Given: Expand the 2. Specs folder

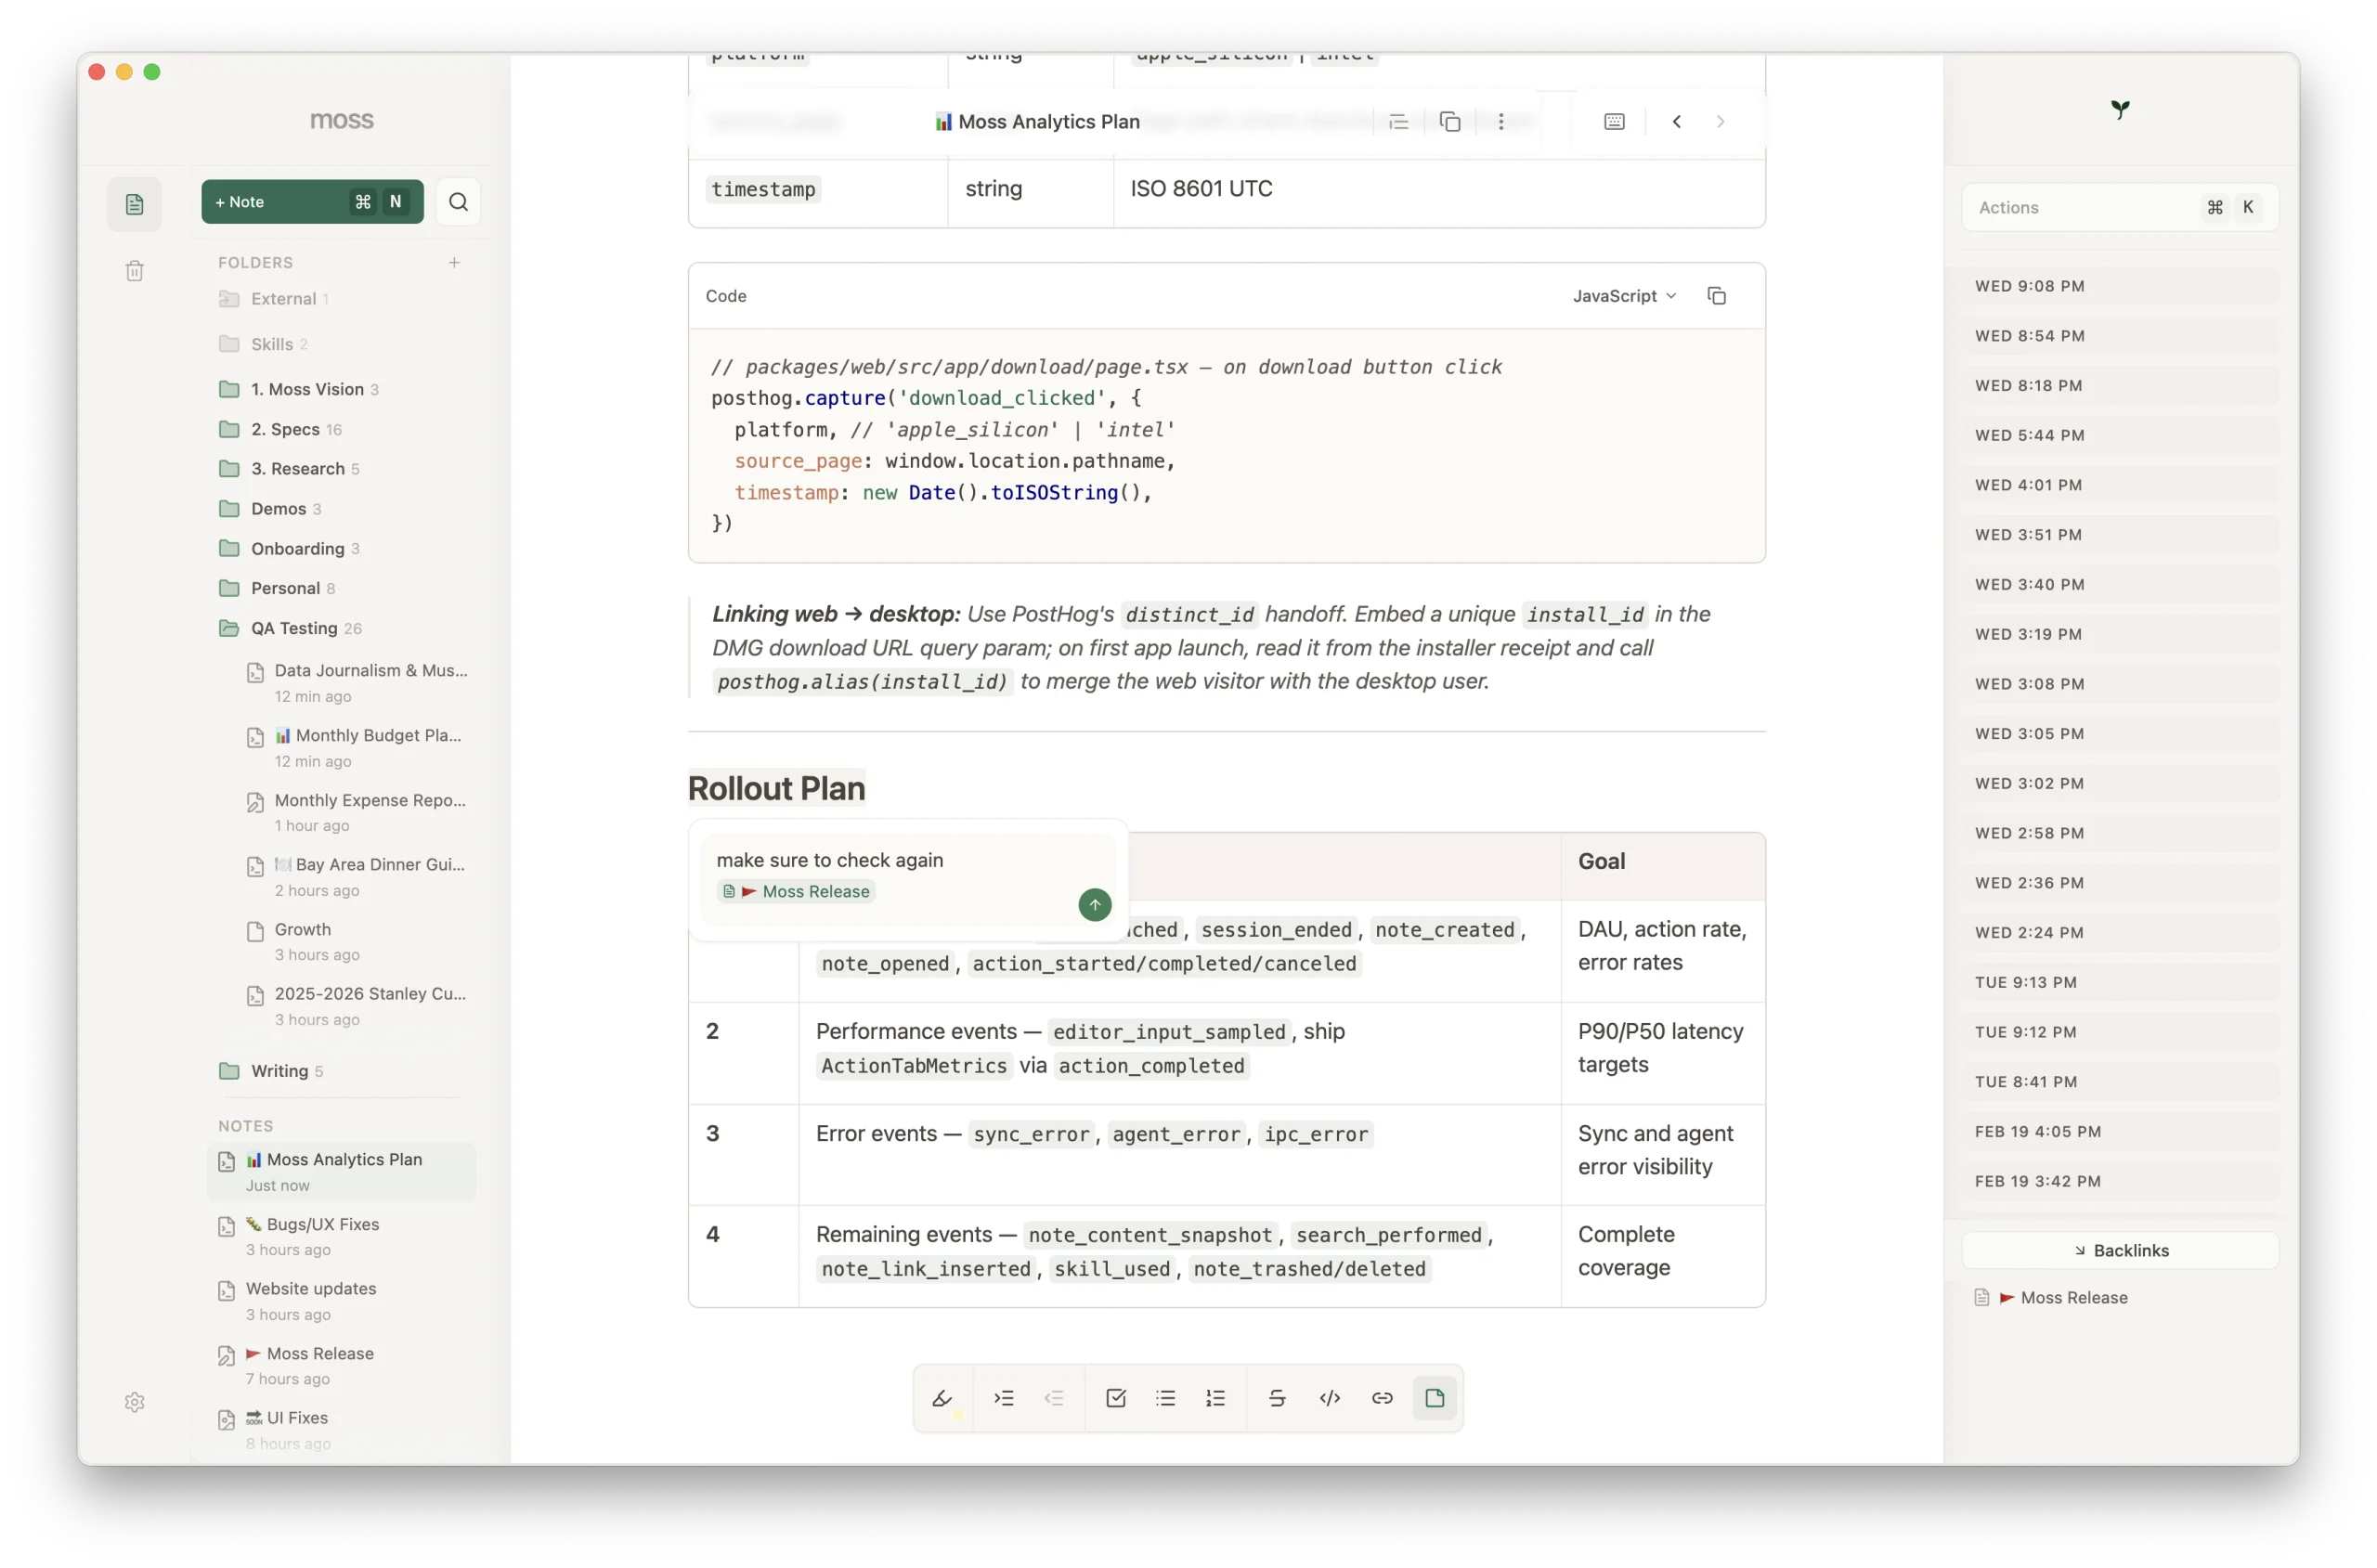Looking at the screenshot, I should 284,429.
